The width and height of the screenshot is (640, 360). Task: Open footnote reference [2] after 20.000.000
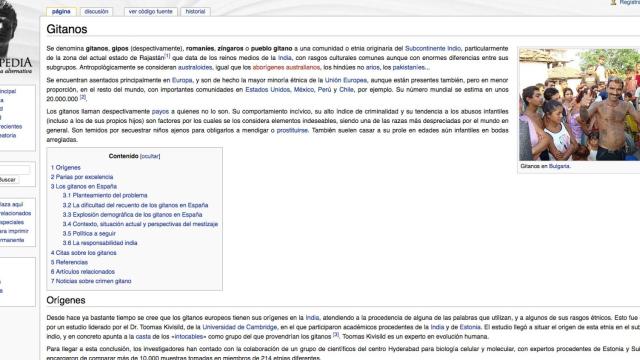83,97
